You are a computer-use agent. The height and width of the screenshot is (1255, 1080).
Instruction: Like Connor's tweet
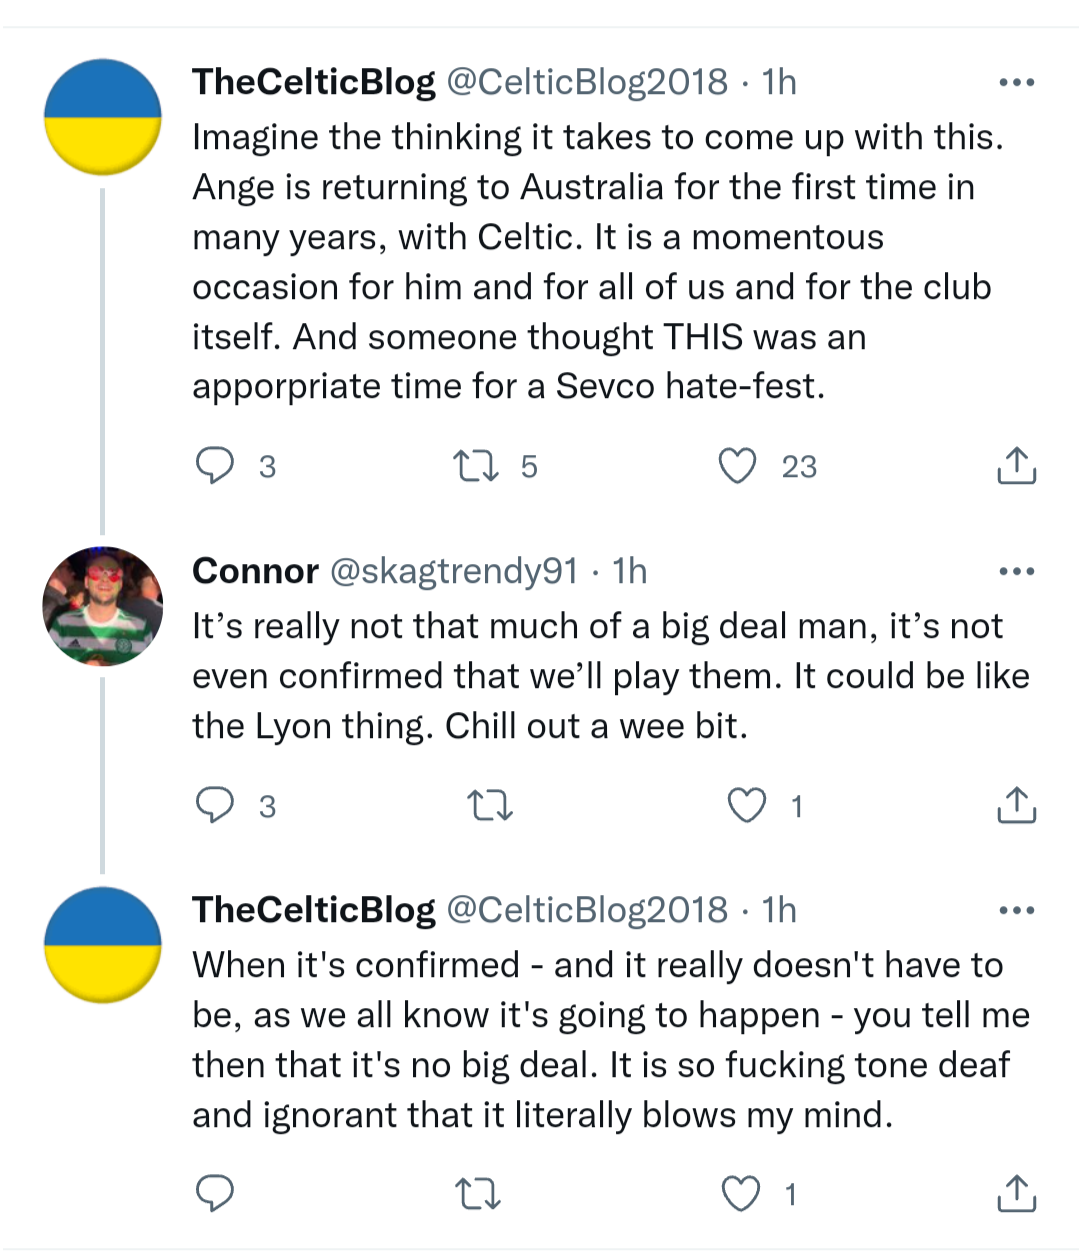tap(746, 805)
